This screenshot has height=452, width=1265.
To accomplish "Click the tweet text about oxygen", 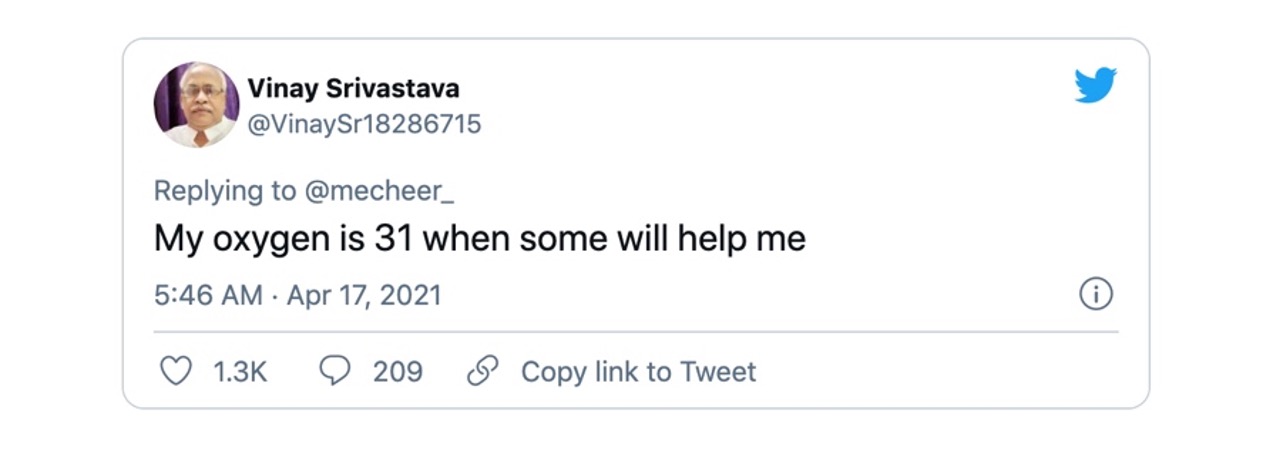I will point(480,240).
